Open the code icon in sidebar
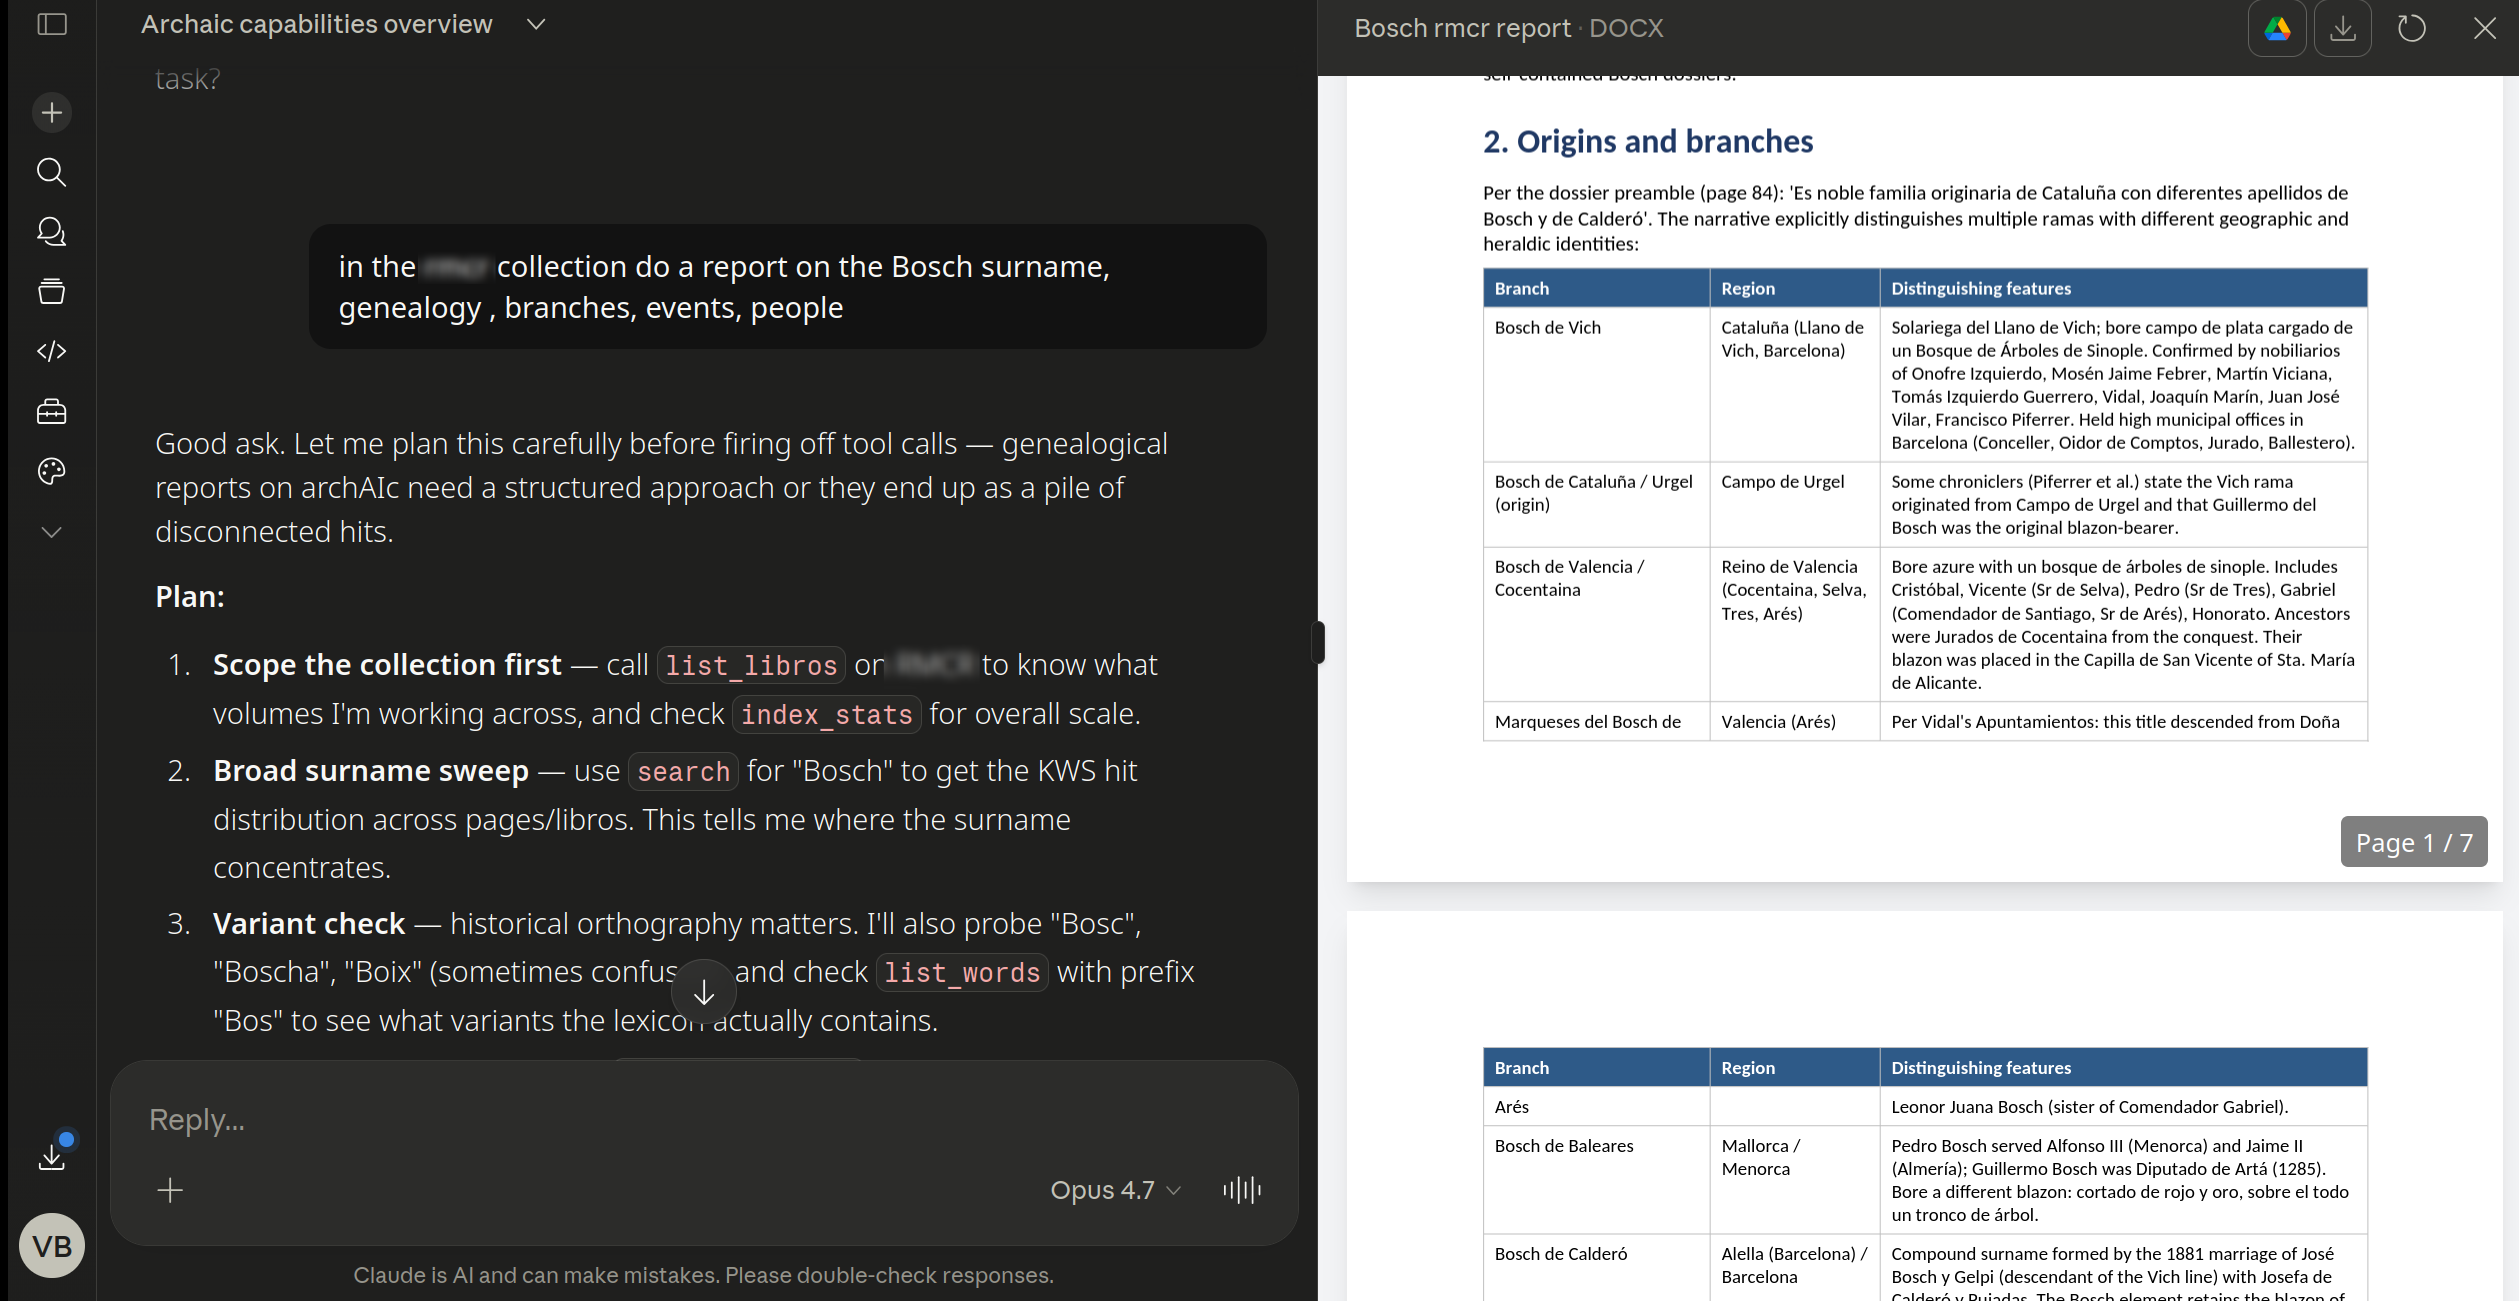Screen dimensions: 2519x1301 (x=52, y=351)
